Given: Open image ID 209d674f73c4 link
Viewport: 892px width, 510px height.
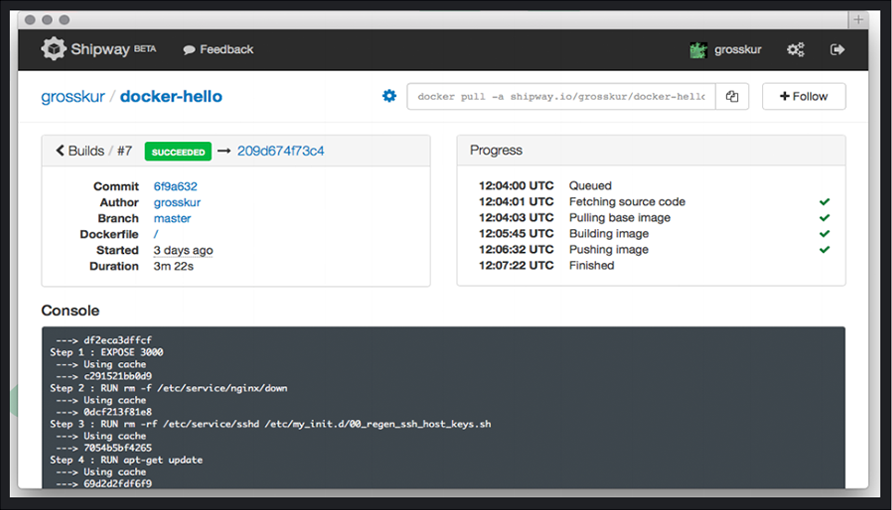Looking at the screenshot, I should (x=280, y=151).
